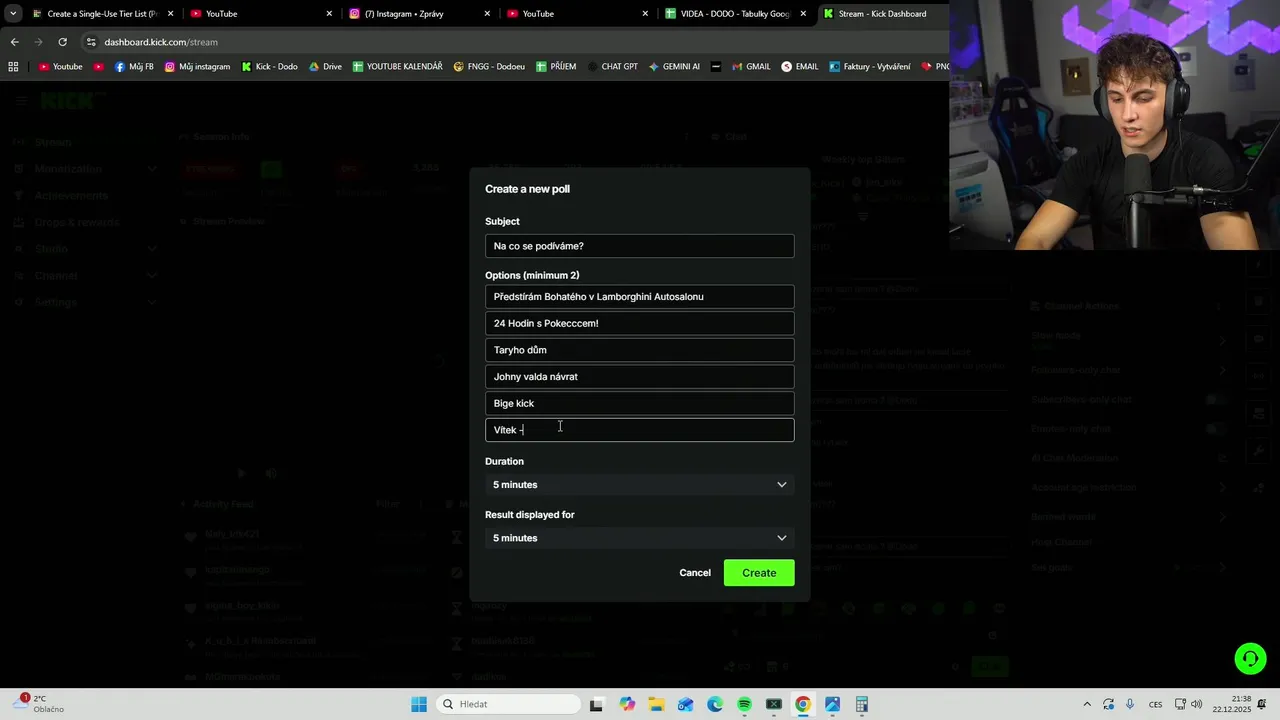Open site information icon in address bar
1280x720 pixels.
91,42
